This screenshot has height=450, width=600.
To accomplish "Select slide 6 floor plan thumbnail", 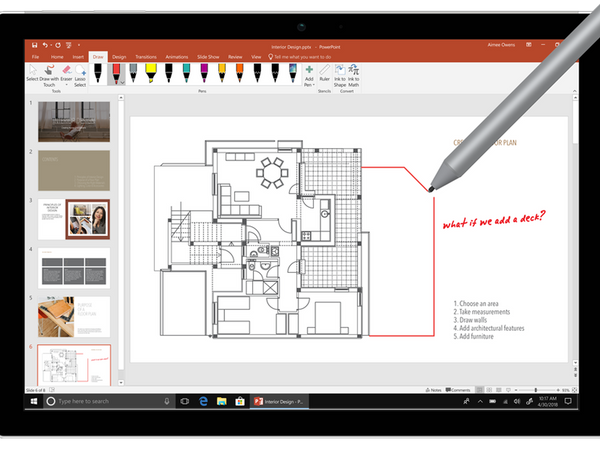I will click(x=74, y=365).
